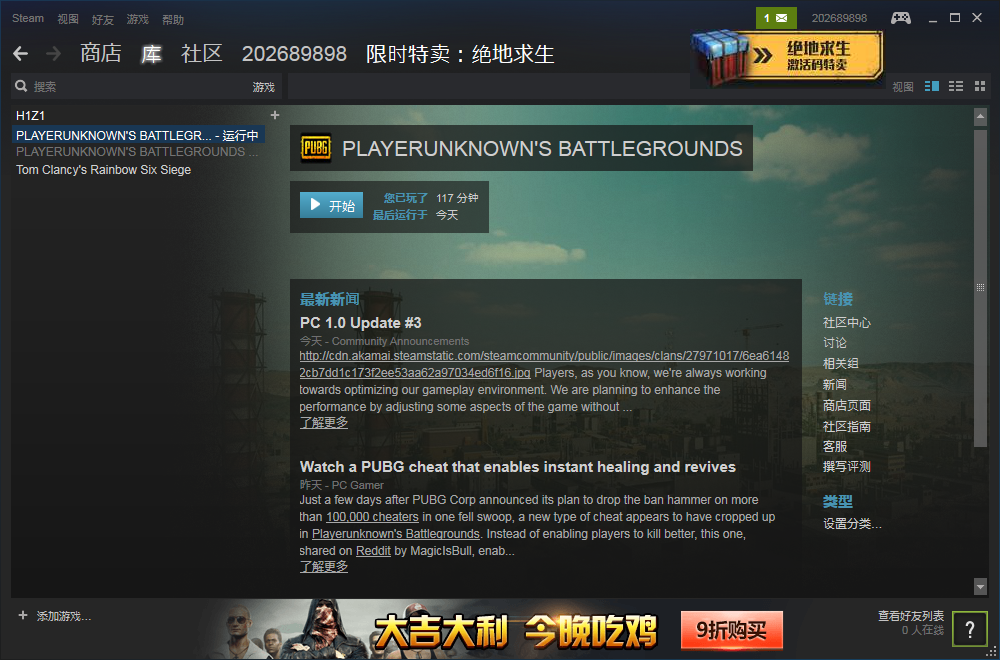Open the 游戏 menu
Screen dimensions: 1000x660
click(137, 19)
